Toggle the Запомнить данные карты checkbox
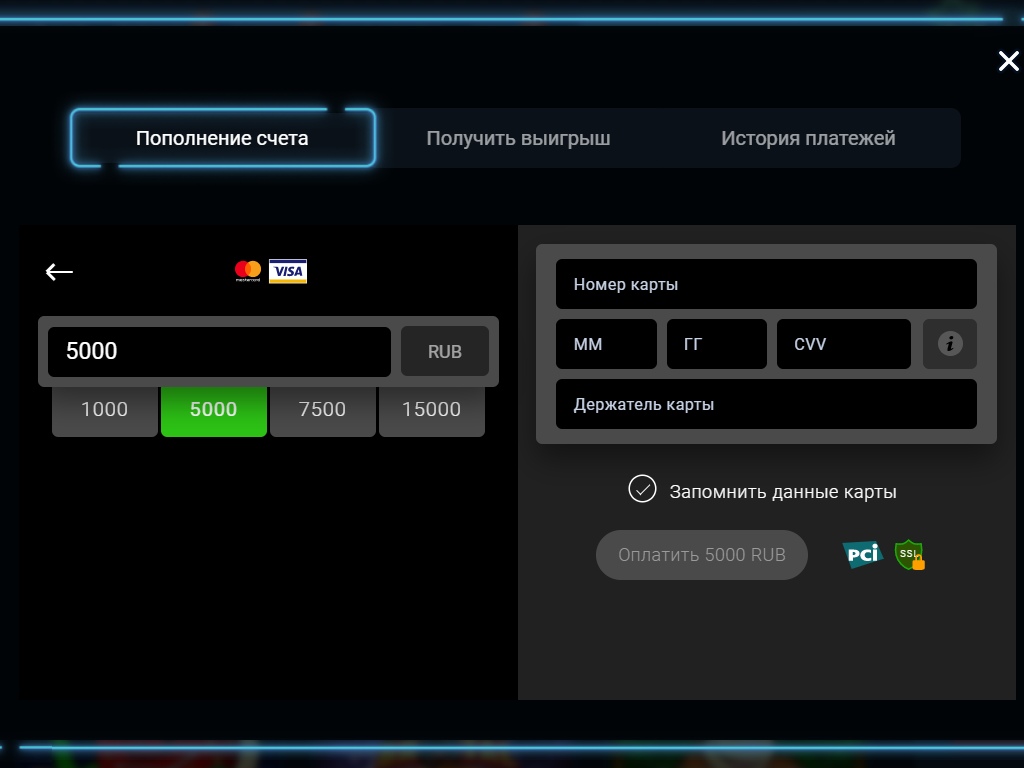 point(642,490)
